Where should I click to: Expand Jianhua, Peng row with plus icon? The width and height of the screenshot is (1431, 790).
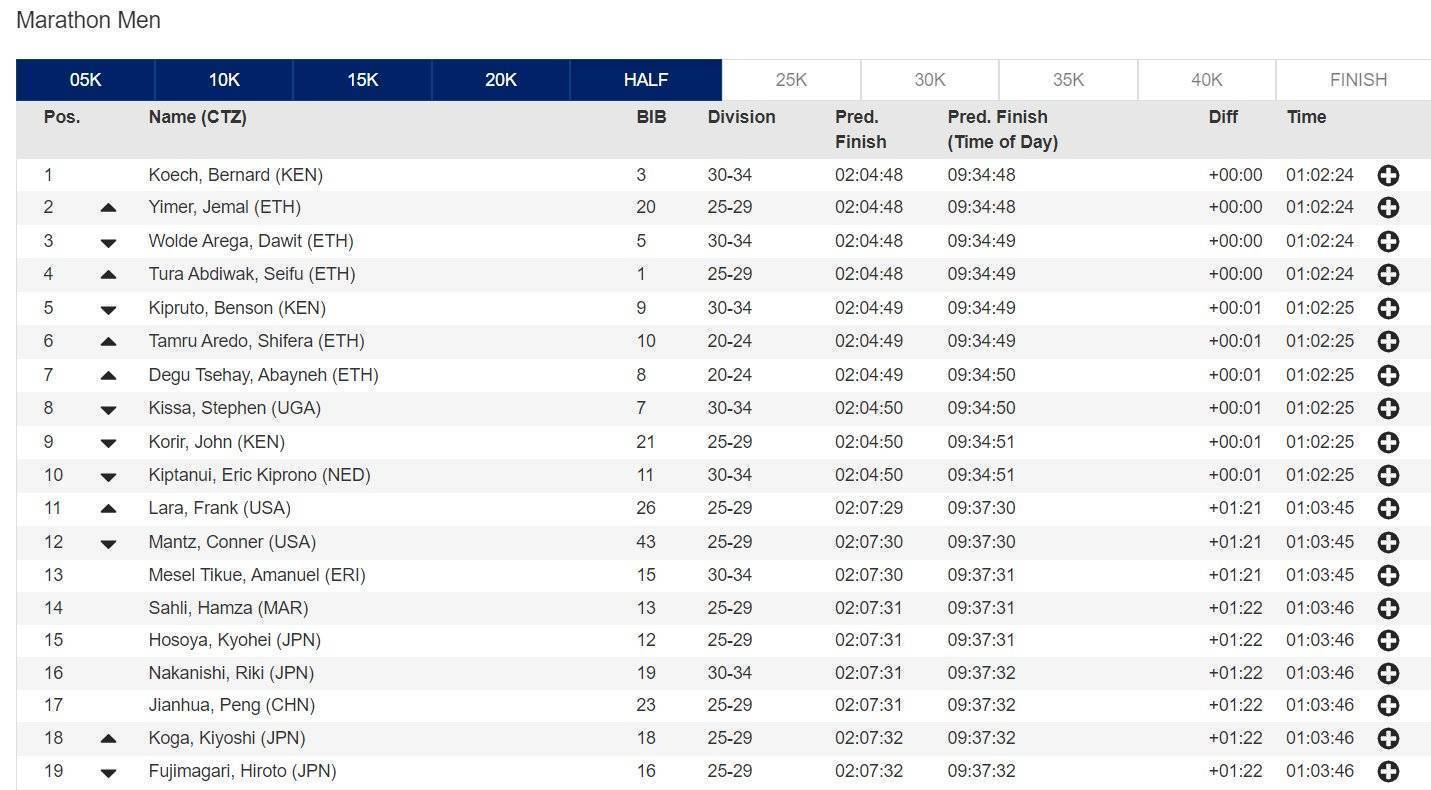click(x=1388, y=706)
